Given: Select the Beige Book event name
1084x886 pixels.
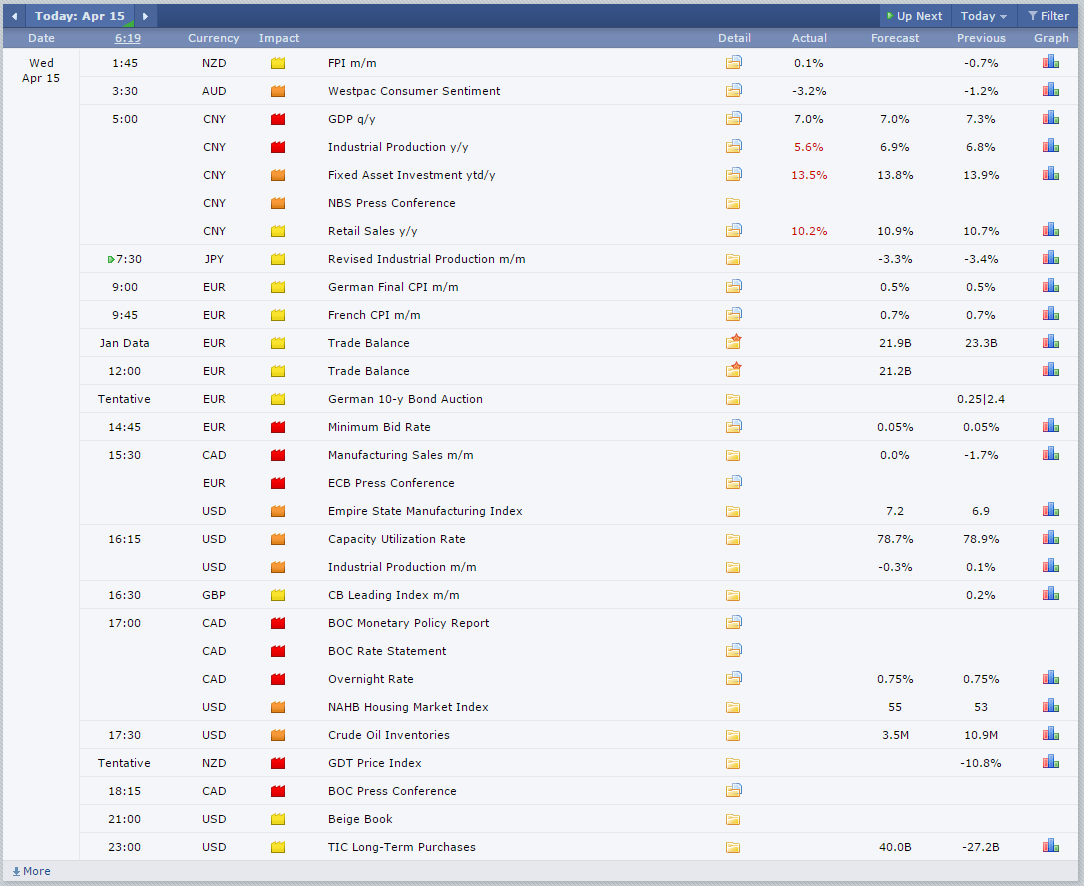Looking at the screenshot, I should [x=360, y=819].
